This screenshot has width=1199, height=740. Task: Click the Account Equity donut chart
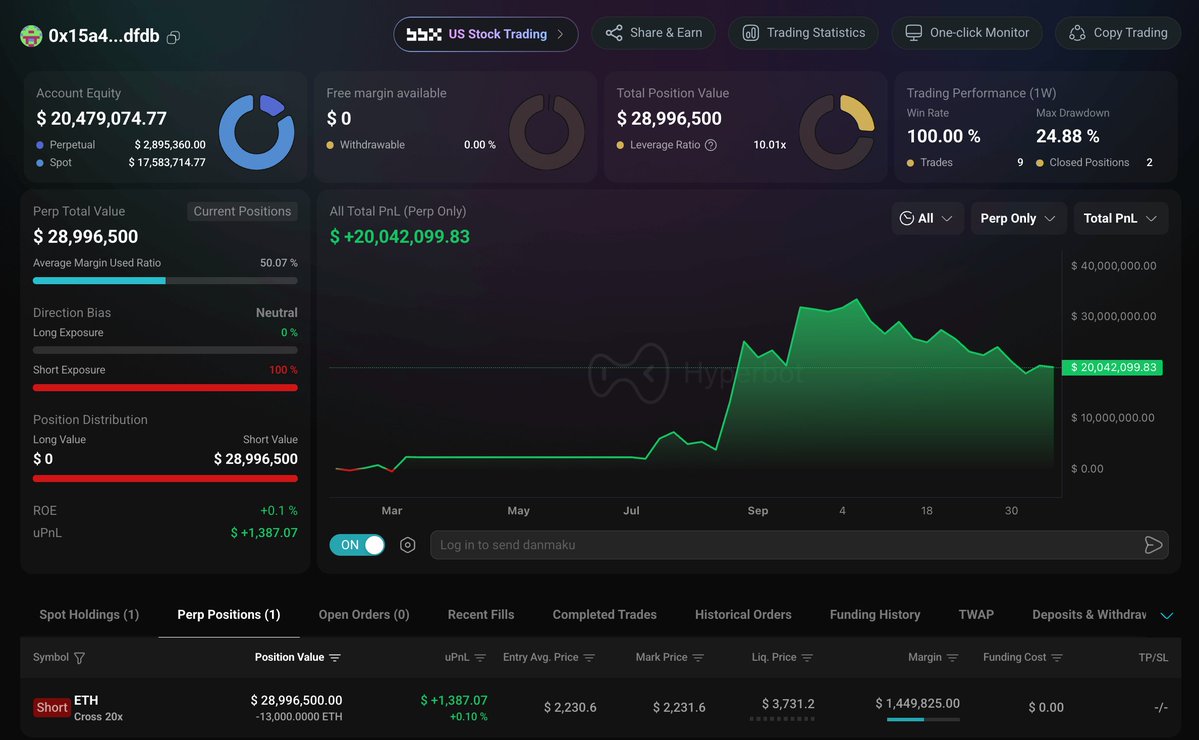click(257, 132)
